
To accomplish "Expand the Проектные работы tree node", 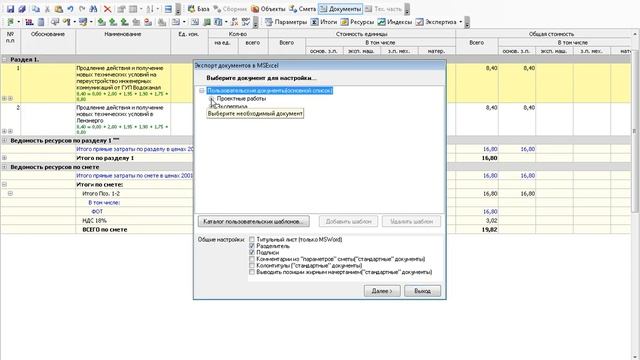I will click(x=211, y=99).
